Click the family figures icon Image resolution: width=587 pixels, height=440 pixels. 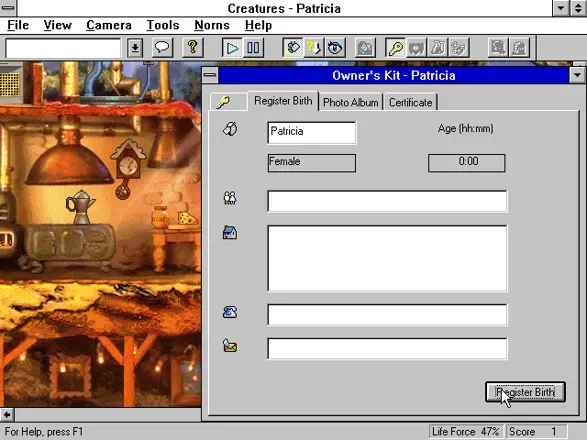(230, 198)
